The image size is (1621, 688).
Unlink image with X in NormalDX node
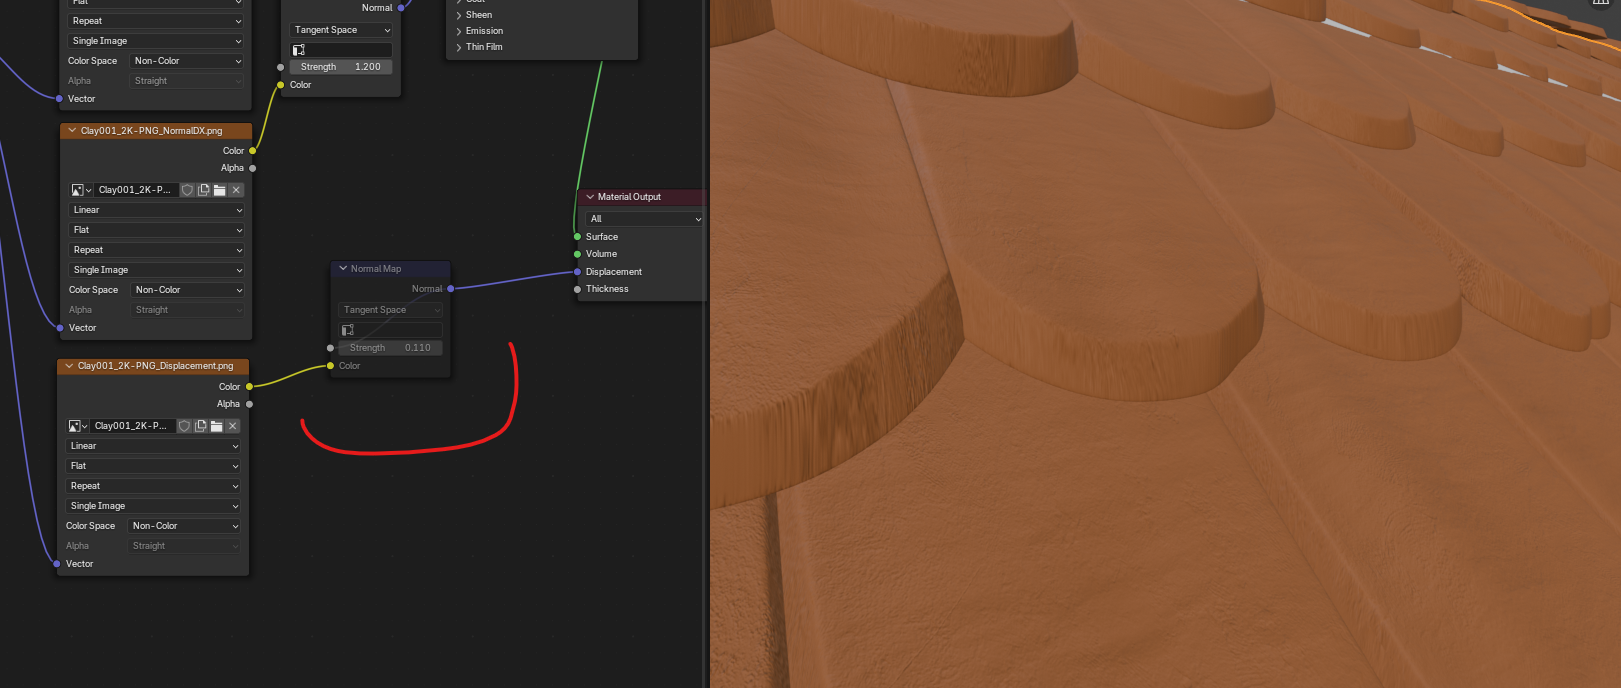click(236, 190)
